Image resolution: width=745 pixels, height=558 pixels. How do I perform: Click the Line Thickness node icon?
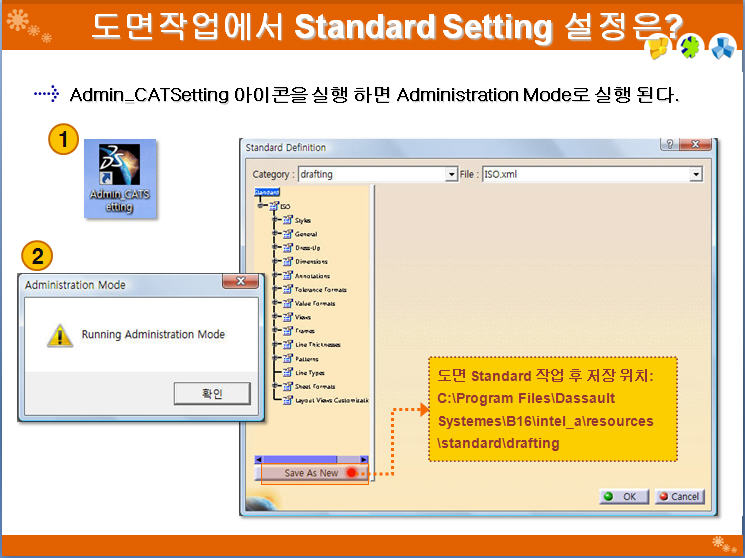pos(287,345)
